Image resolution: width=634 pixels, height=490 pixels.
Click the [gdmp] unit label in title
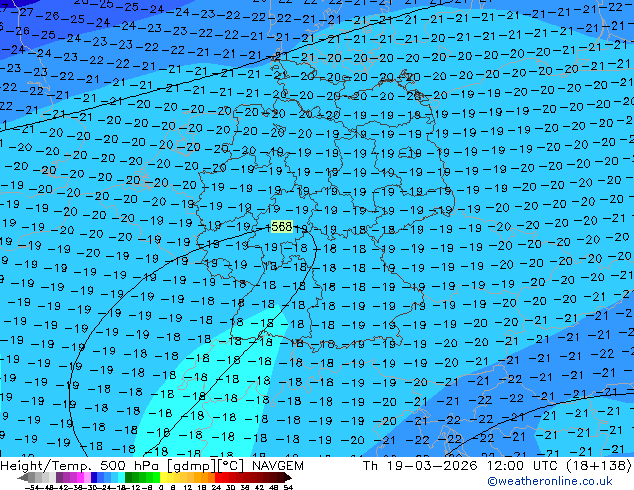tap(191, 466)
